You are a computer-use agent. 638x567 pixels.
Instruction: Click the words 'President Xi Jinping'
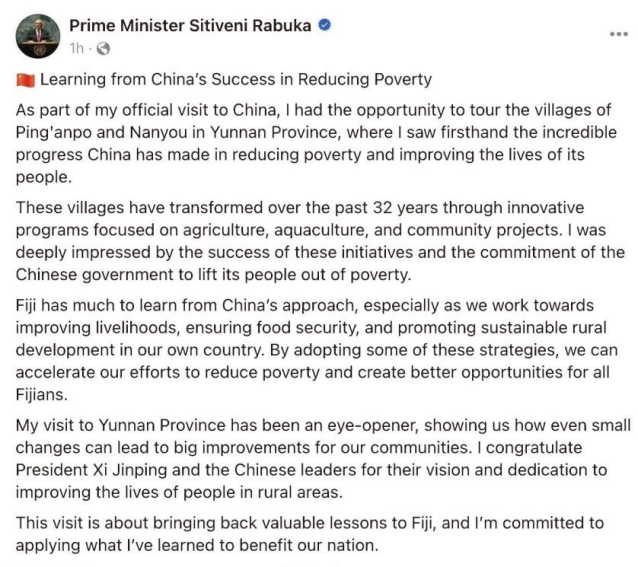(x=91, y=470)
